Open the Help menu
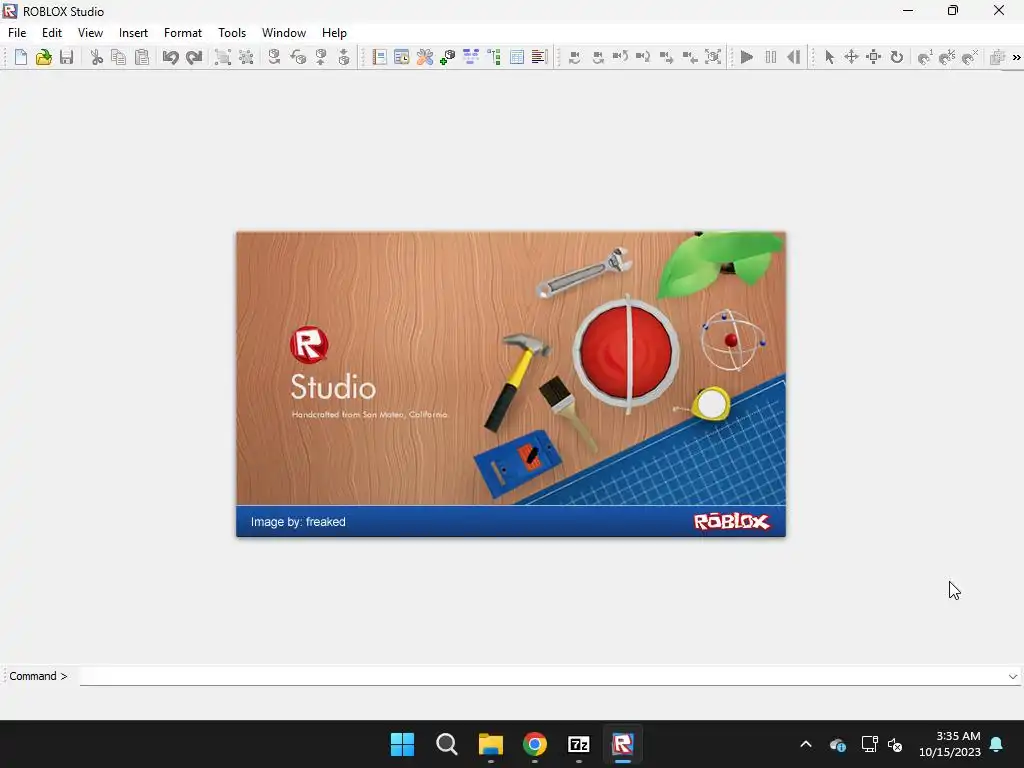1024x768 pixels. click(334, 33)
